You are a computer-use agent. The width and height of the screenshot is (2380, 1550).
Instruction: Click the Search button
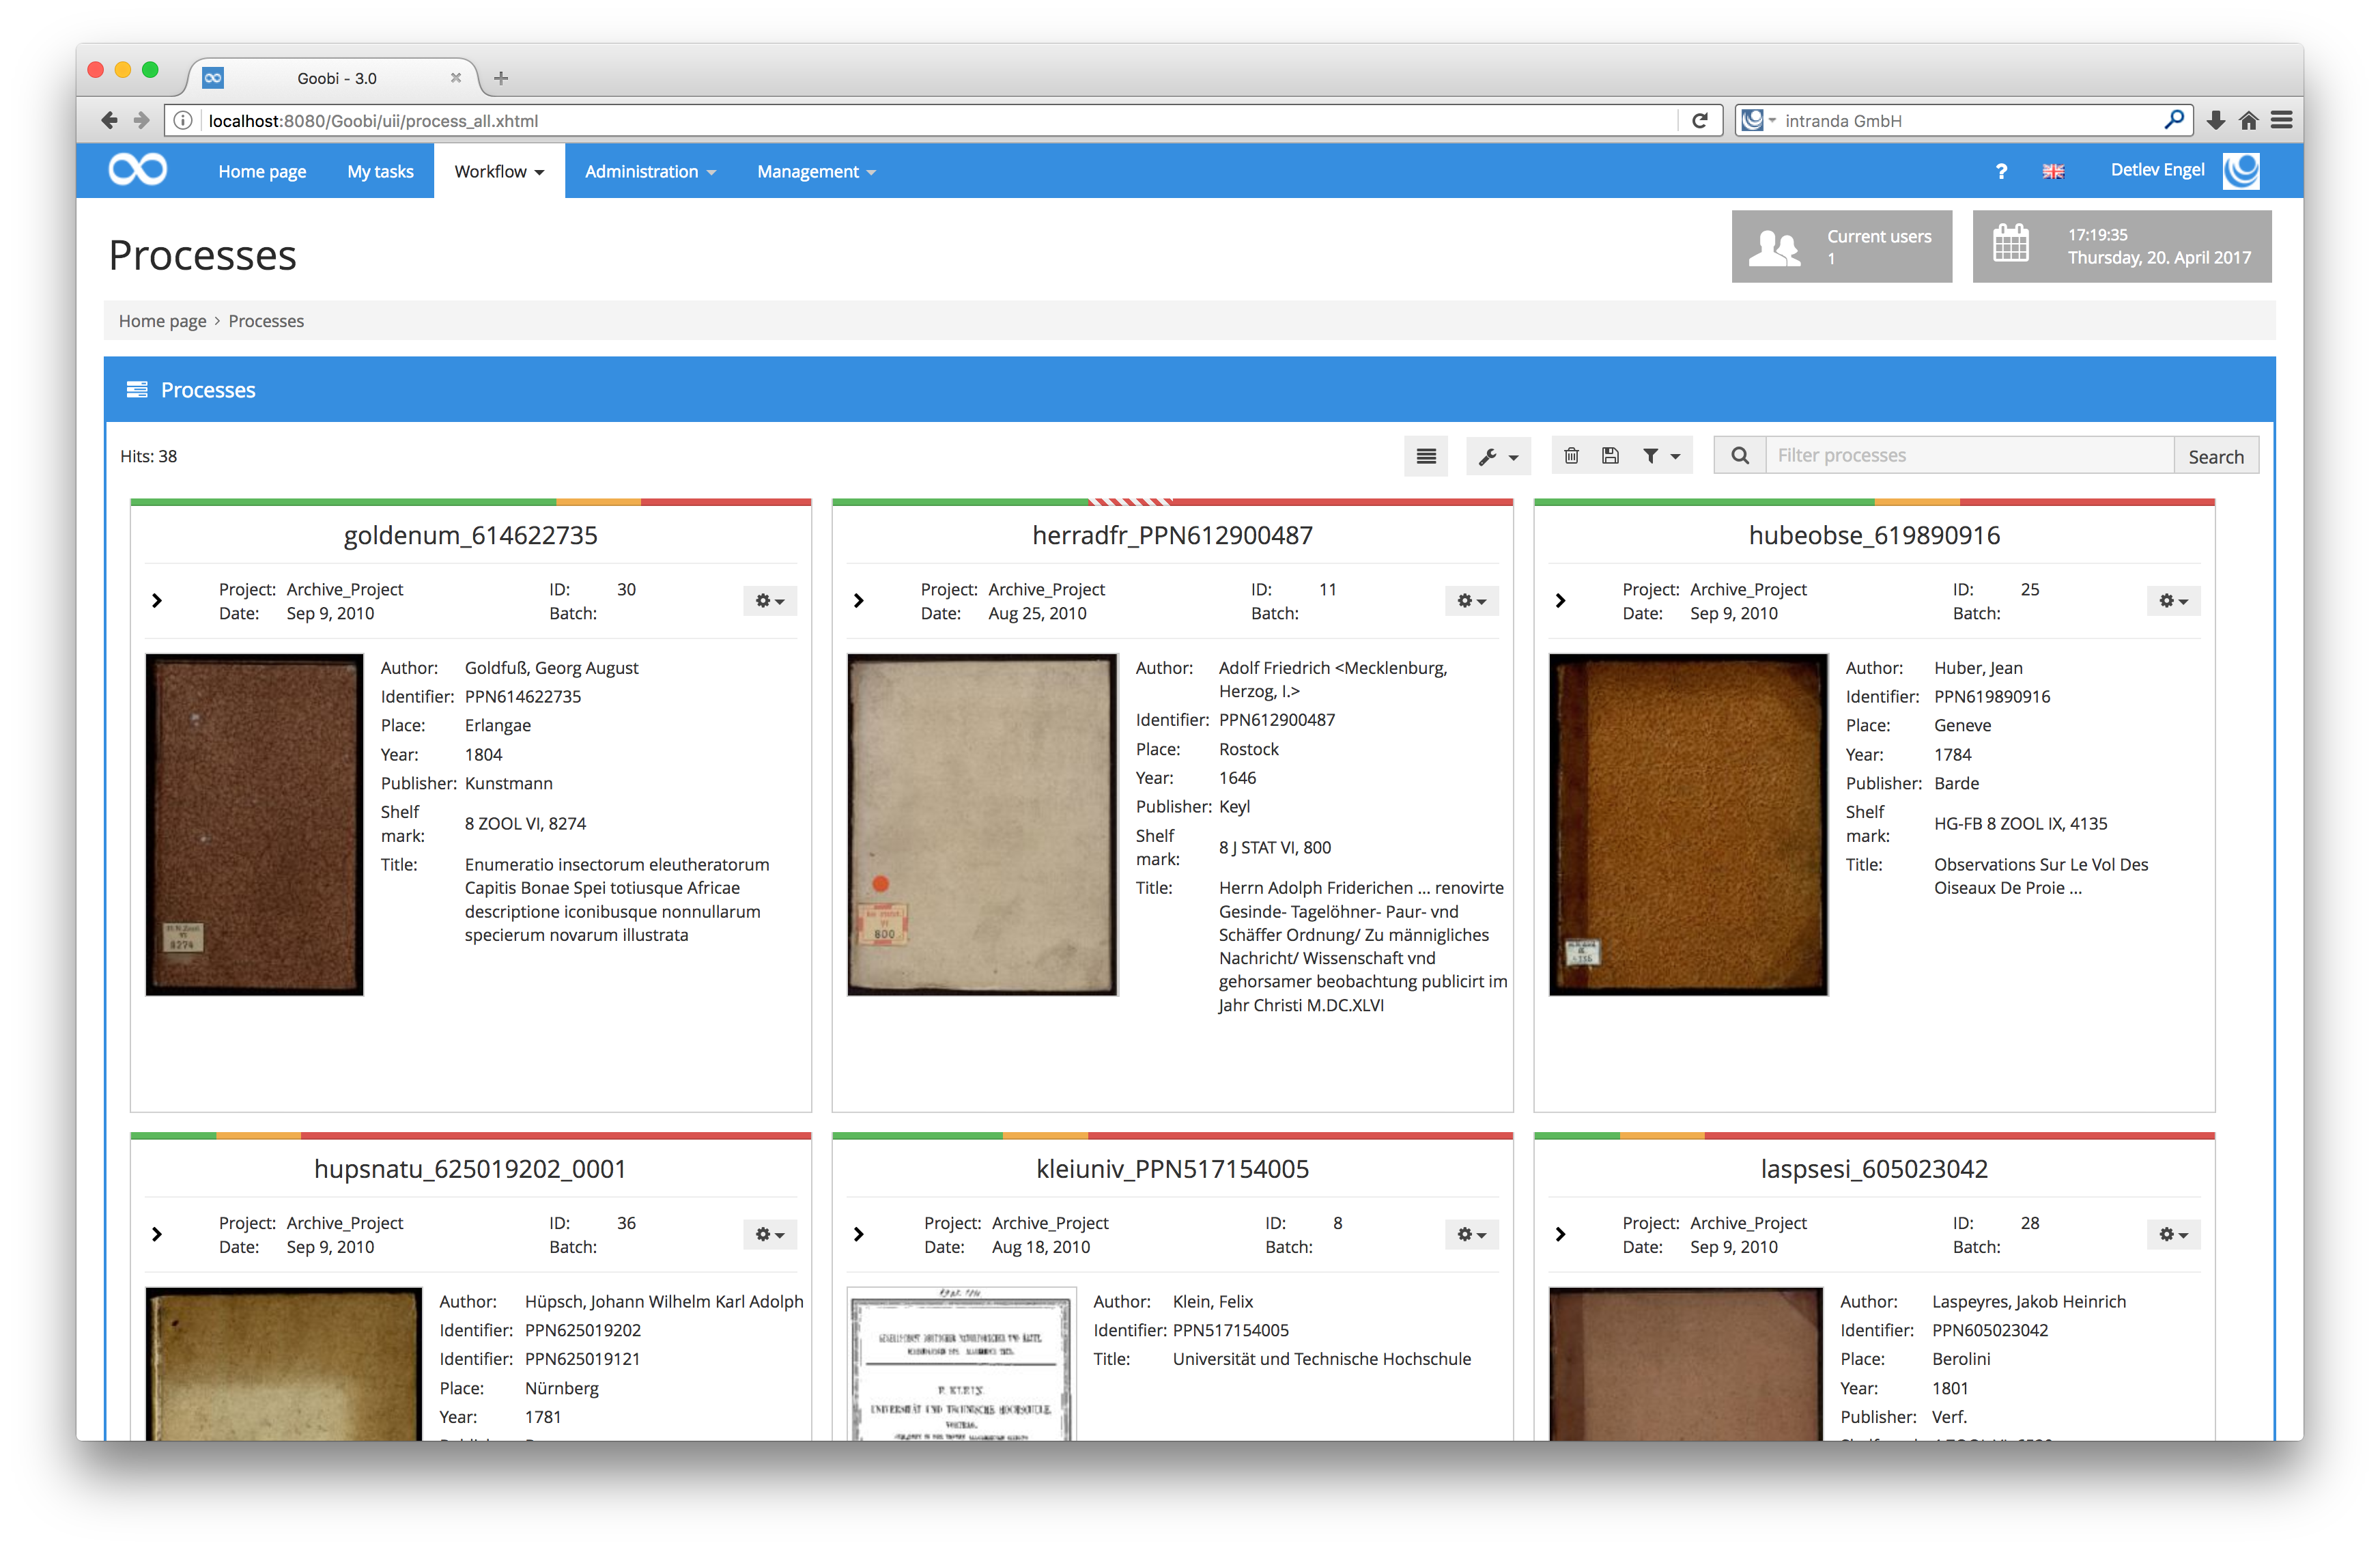coord(2215,456)
